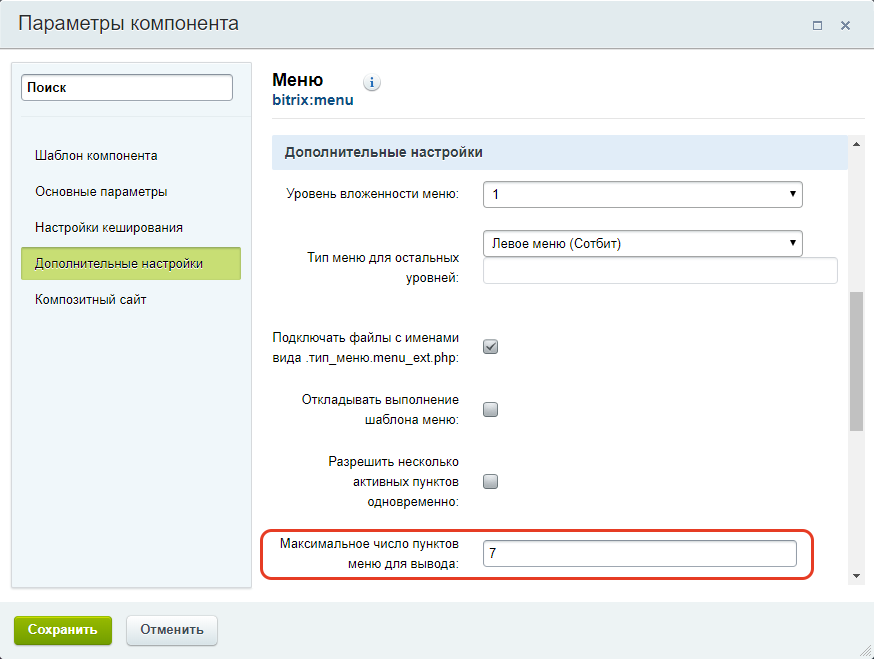Image resolution: width=874 pixels, height=659 pixels.
Task: Click the Максимальное число пунктов input field
Action: pos(640,554)
